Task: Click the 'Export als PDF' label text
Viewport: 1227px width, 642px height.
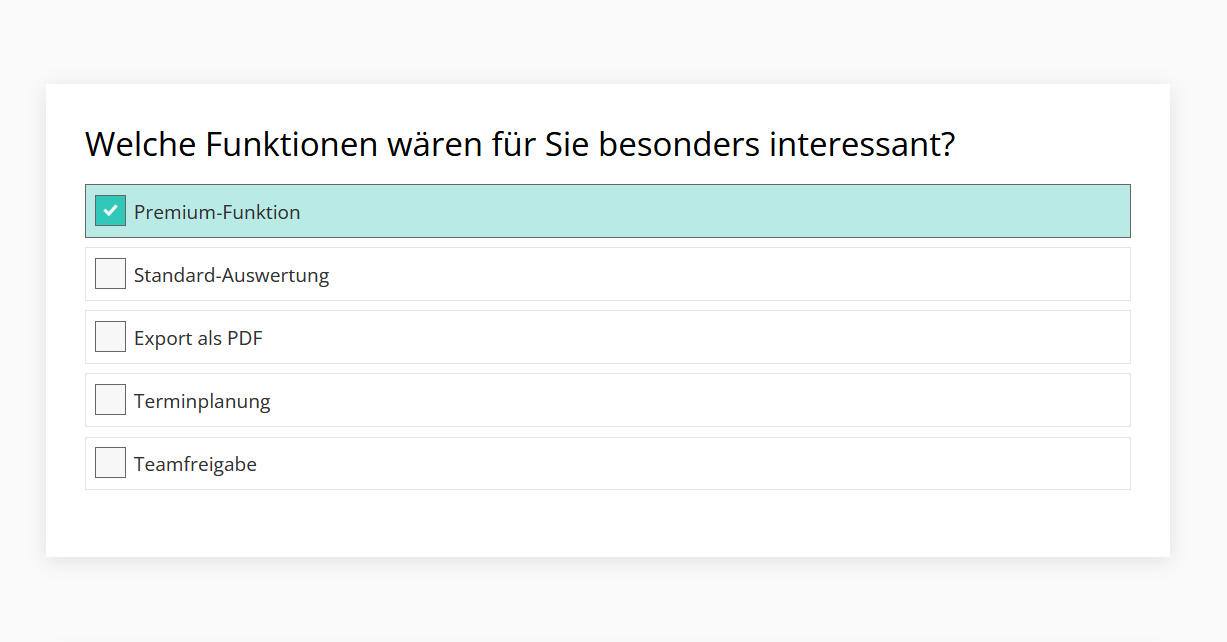Action: tap(198, 338)
